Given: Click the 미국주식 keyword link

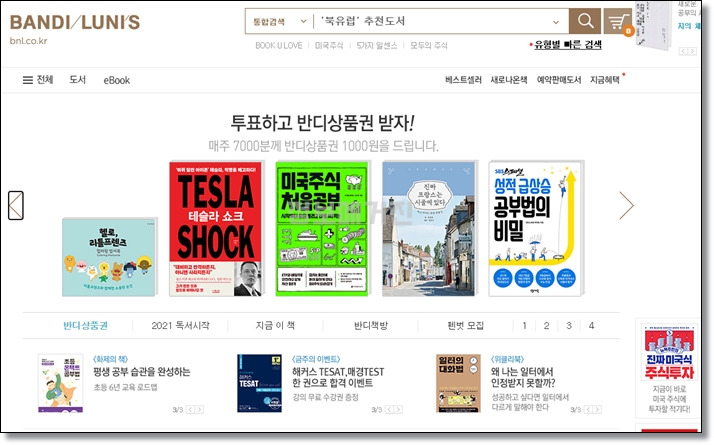Looking at the screenshot, I should pos(329,46).
